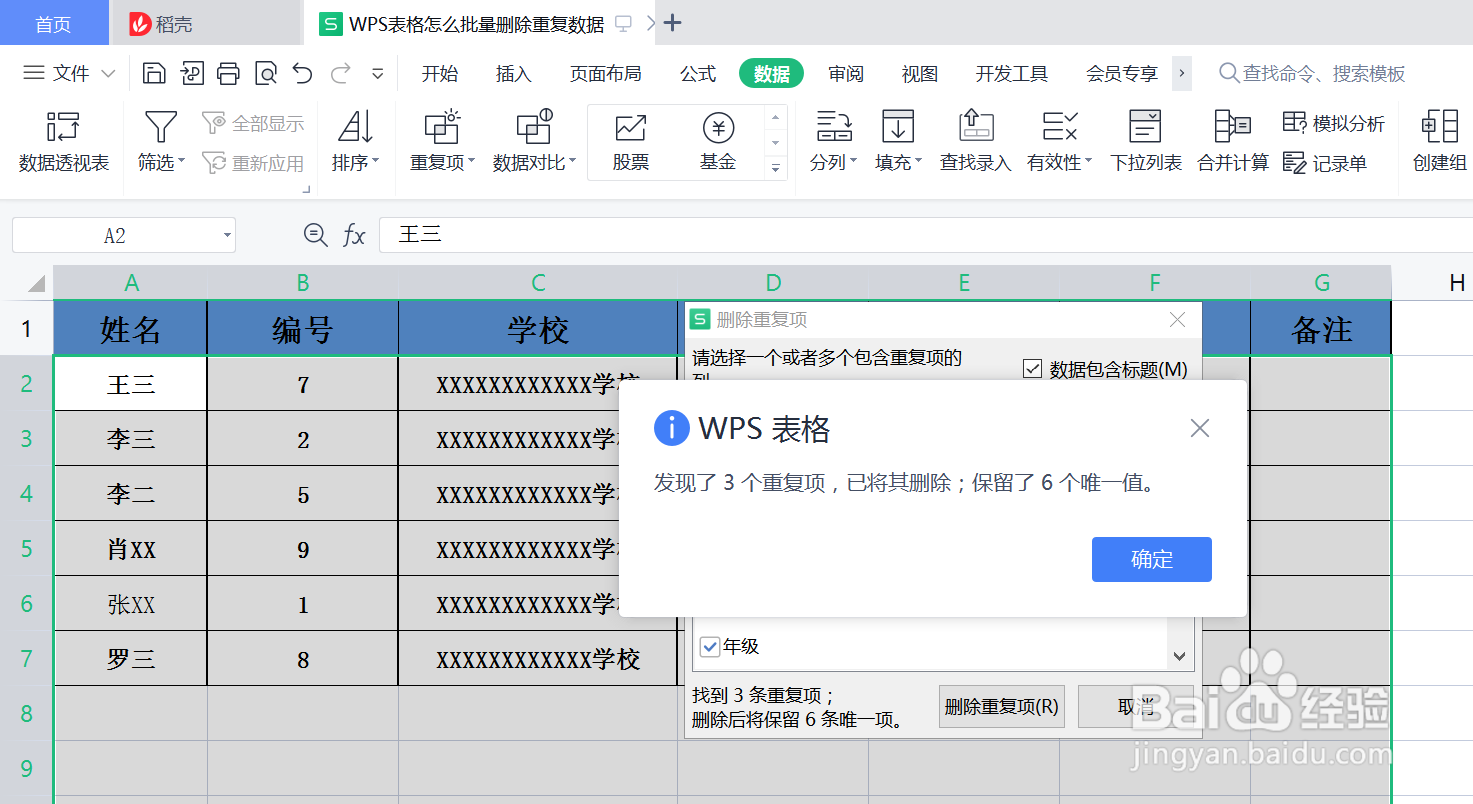The image size is (1473, 804).
Task: Expand the 排序 dropdown arrow
Action: click(375, 162)
